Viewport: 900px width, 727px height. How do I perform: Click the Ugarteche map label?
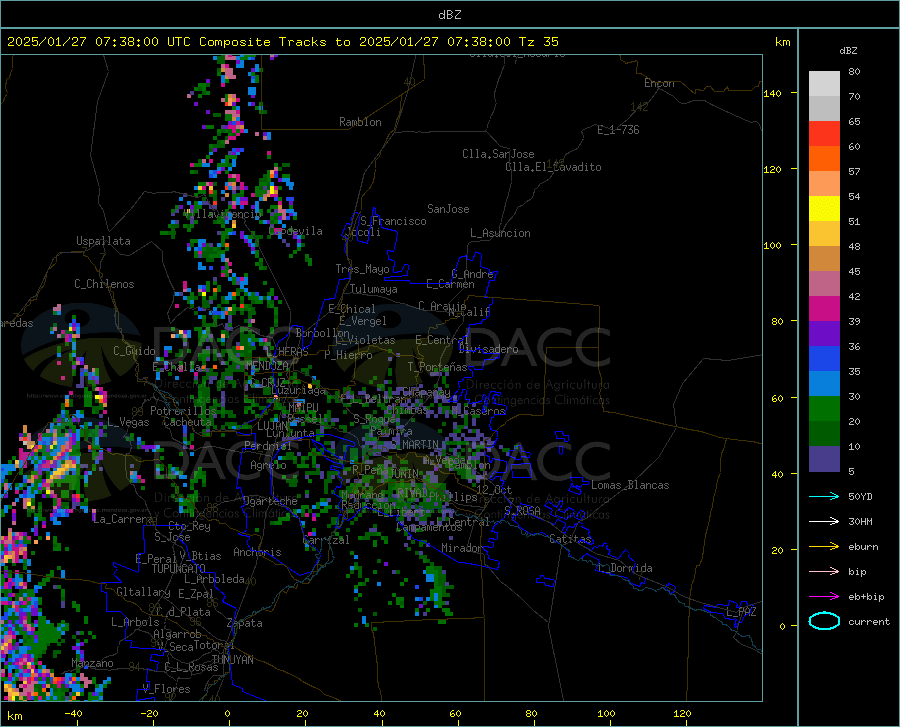[270, 501]
